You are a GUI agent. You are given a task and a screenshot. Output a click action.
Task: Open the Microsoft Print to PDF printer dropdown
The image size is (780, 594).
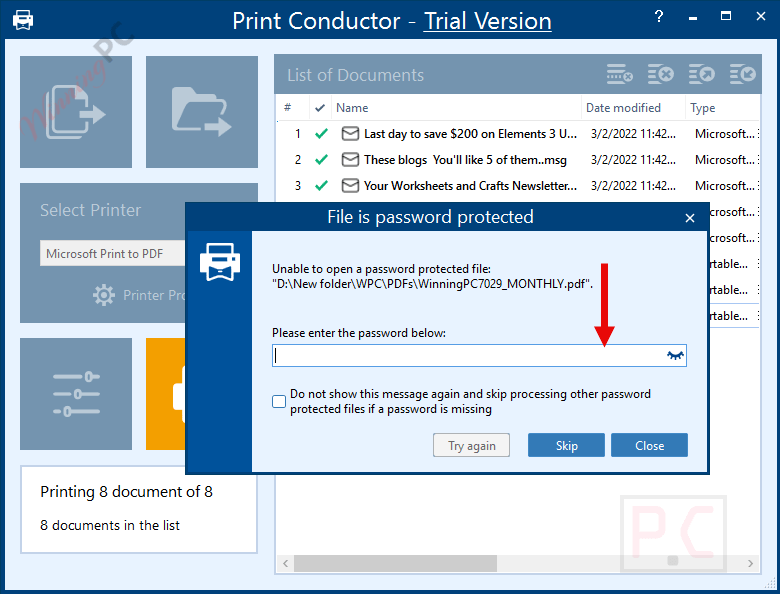[x=113, y=253]
